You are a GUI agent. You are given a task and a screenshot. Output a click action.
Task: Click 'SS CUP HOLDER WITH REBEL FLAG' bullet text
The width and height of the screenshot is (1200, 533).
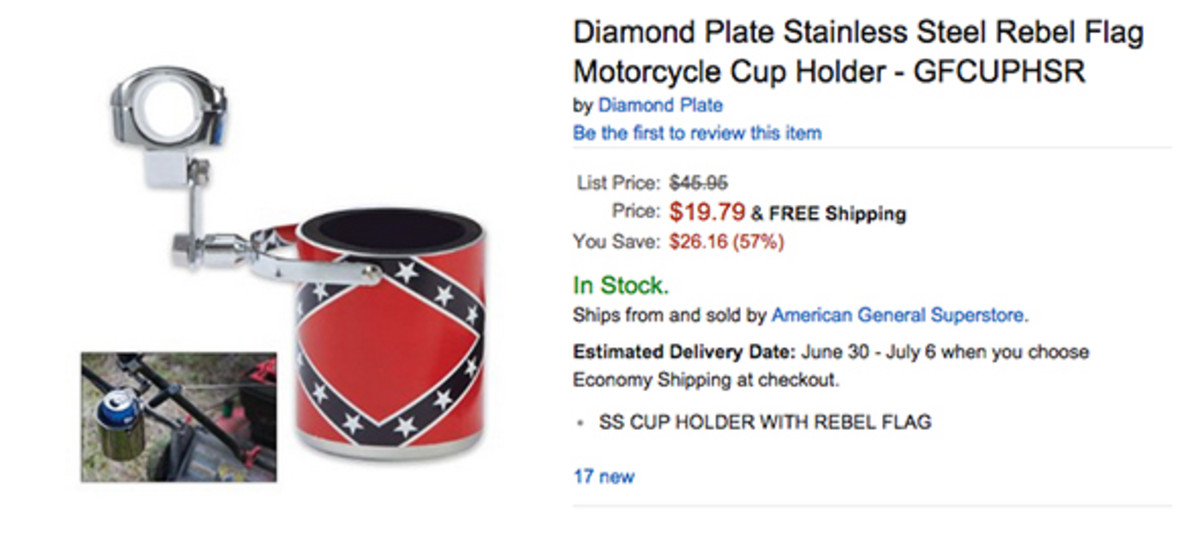pos(764,422)
